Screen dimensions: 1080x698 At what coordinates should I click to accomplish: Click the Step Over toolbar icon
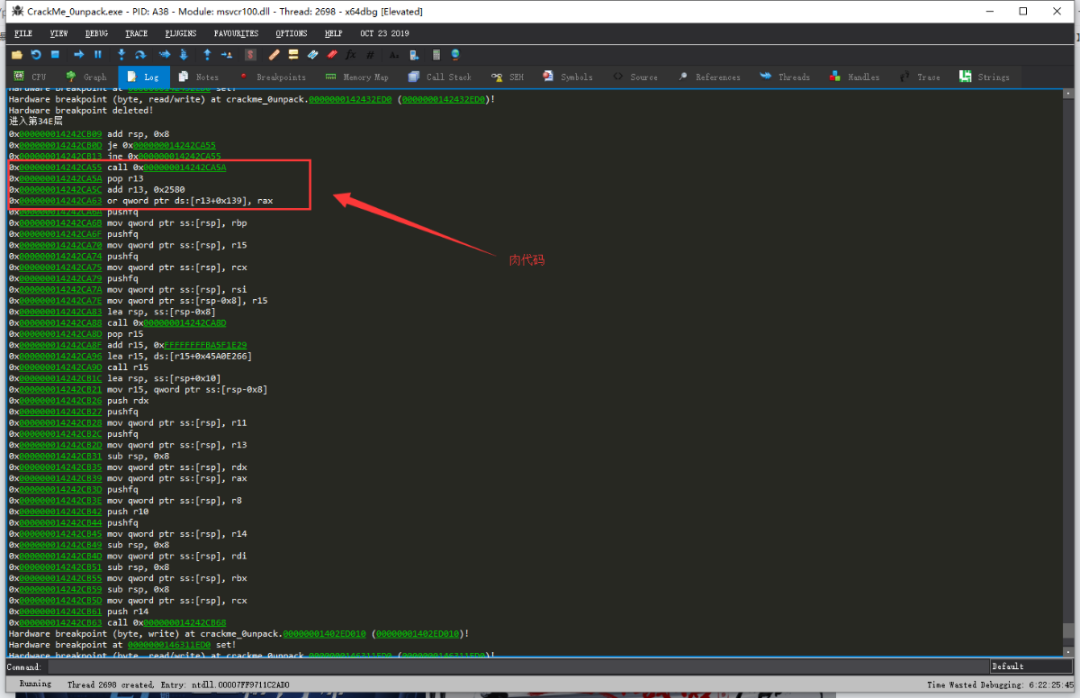coord(141,54)
